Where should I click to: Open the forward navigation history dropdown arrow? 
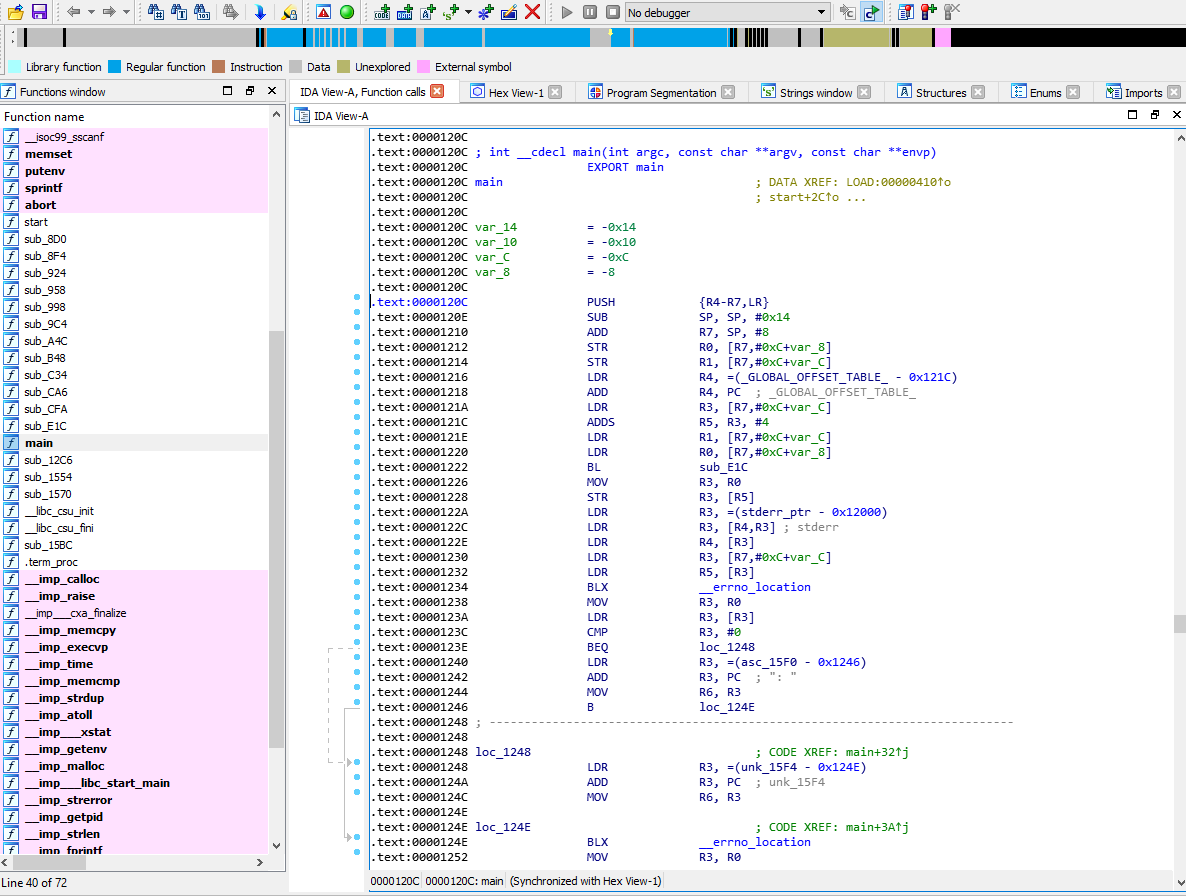pos(127,12)
